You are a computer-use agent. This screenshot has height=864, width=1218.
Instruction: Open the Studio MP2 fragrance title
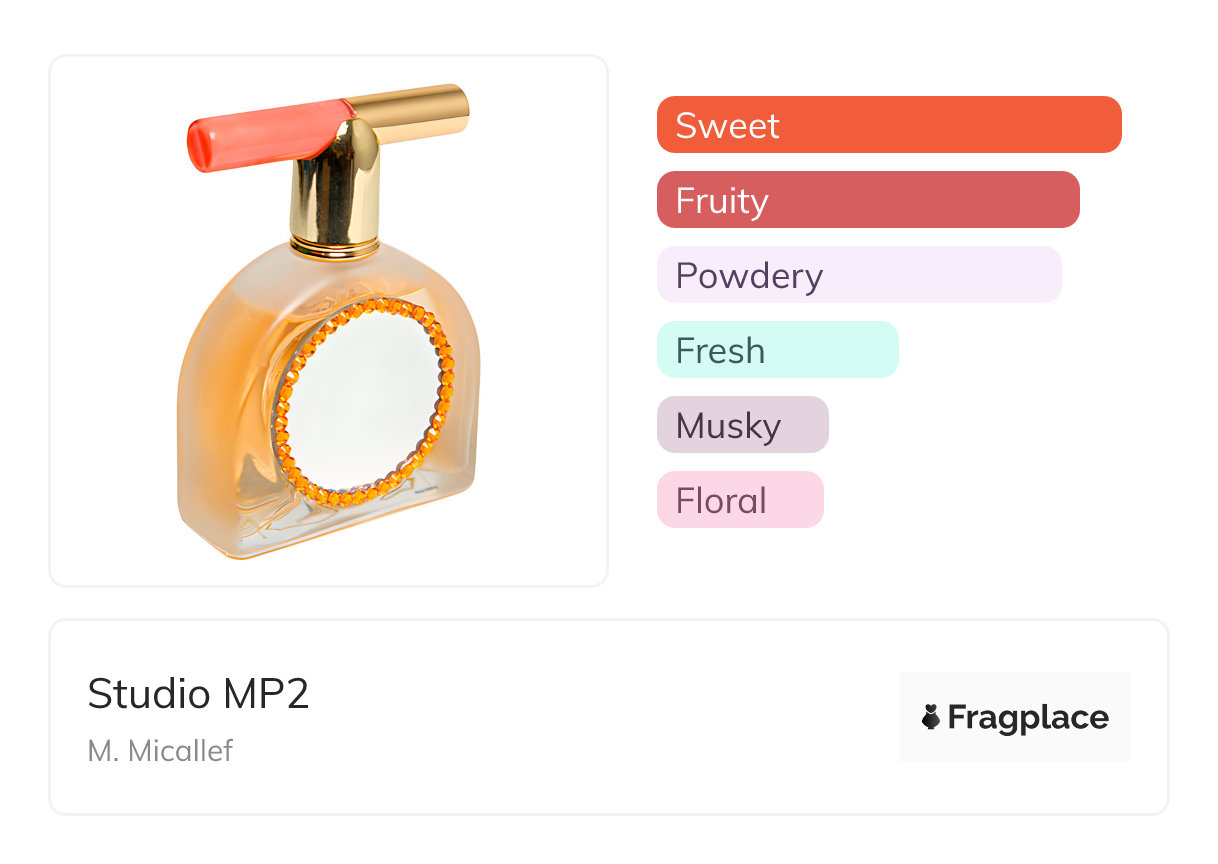[198, 694]
